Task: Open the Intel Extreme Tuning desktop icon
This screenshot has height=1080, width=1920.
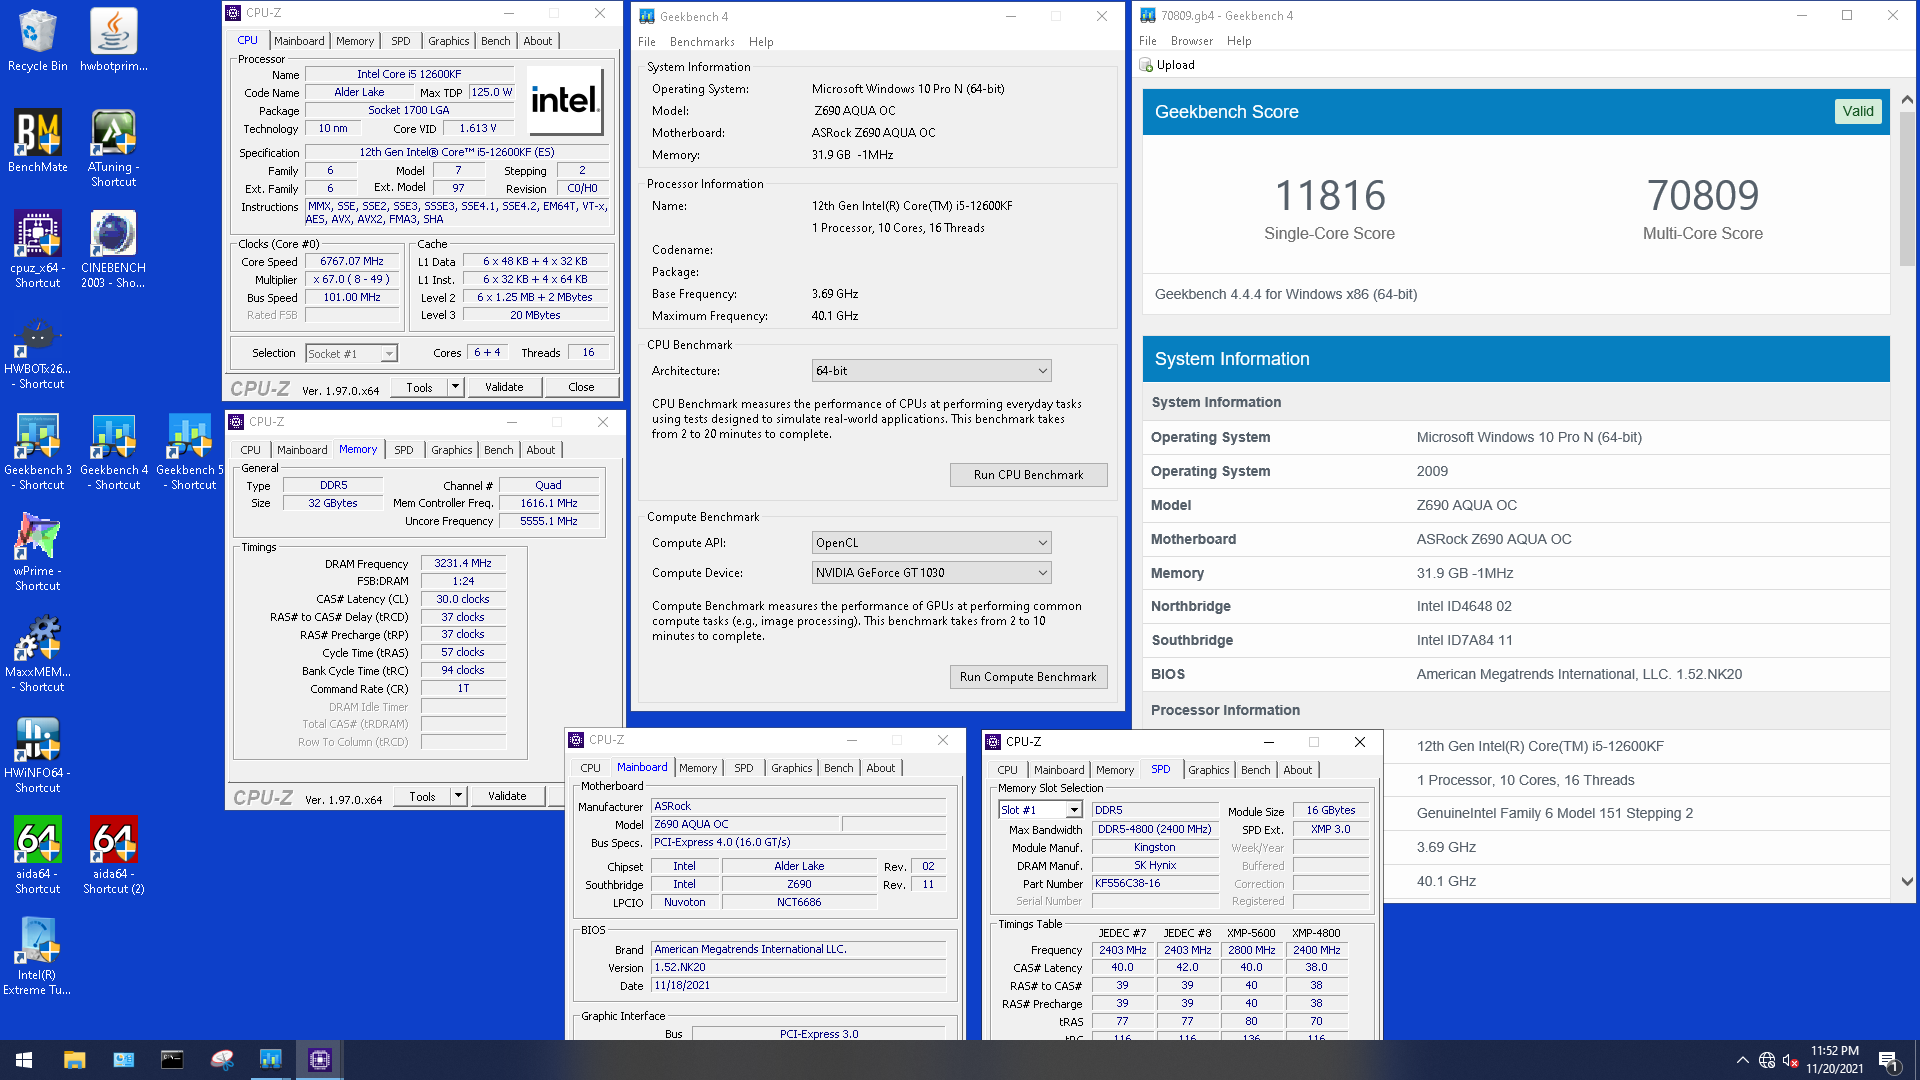Action: pos(37,956)
